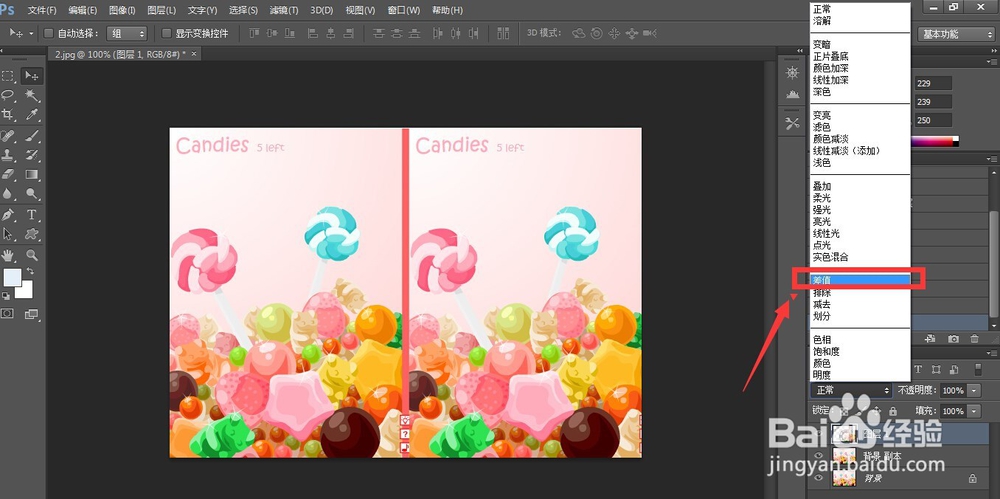Select the Gradient tool
This screenshot has height=499, width=1000.
click(x=31, y=174)
